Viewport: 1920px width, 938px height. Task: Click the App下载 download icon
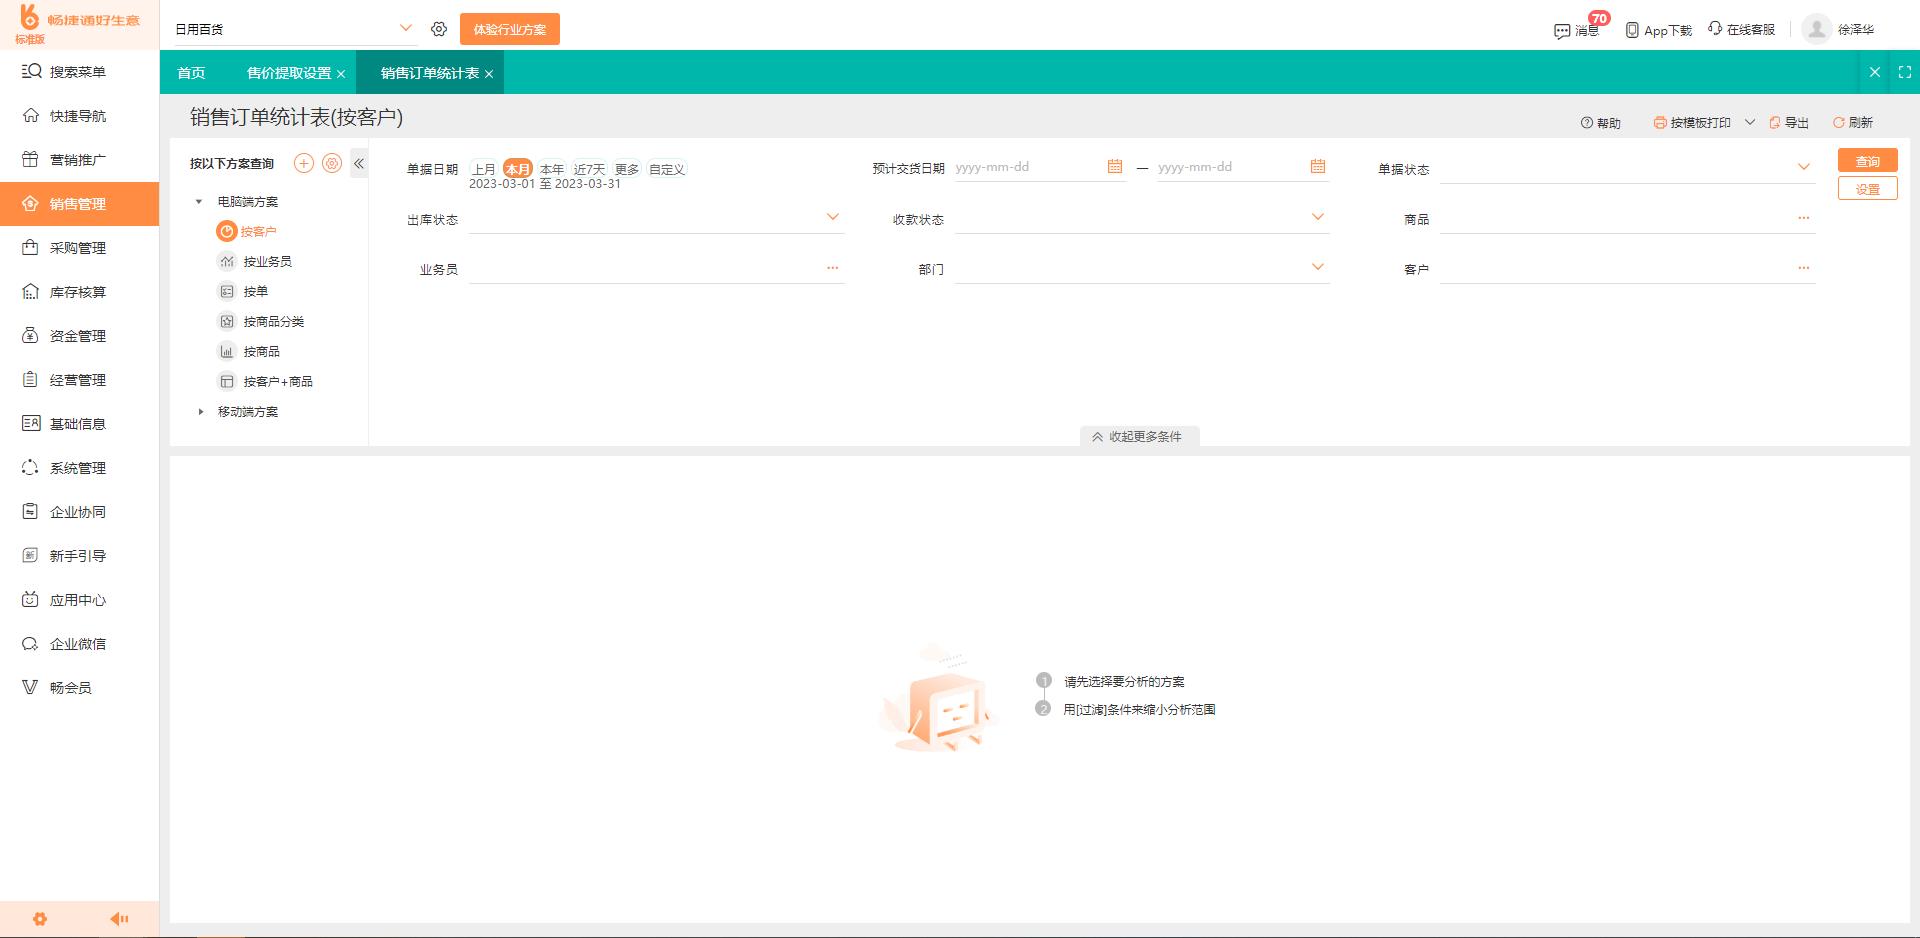click(1631, 29)
